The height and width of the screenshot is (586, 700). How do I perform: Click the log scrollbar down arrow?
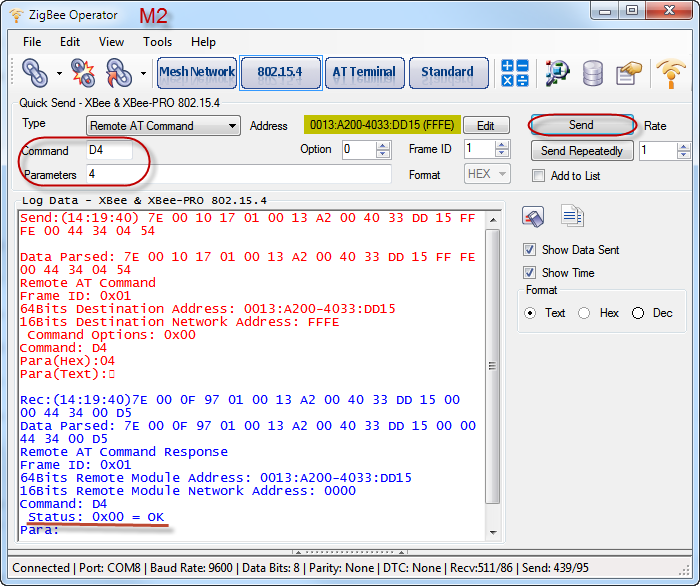point(493,532)
